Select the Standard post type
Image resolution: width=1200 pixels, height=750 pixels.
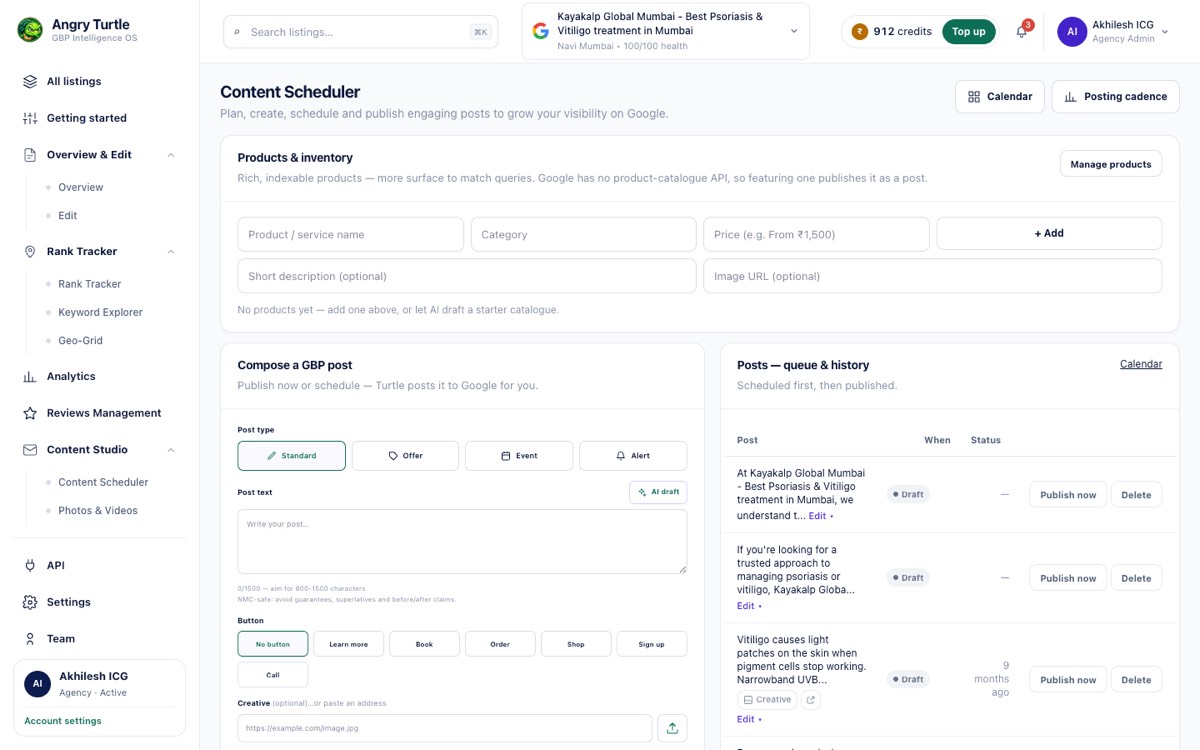(292, 456)
